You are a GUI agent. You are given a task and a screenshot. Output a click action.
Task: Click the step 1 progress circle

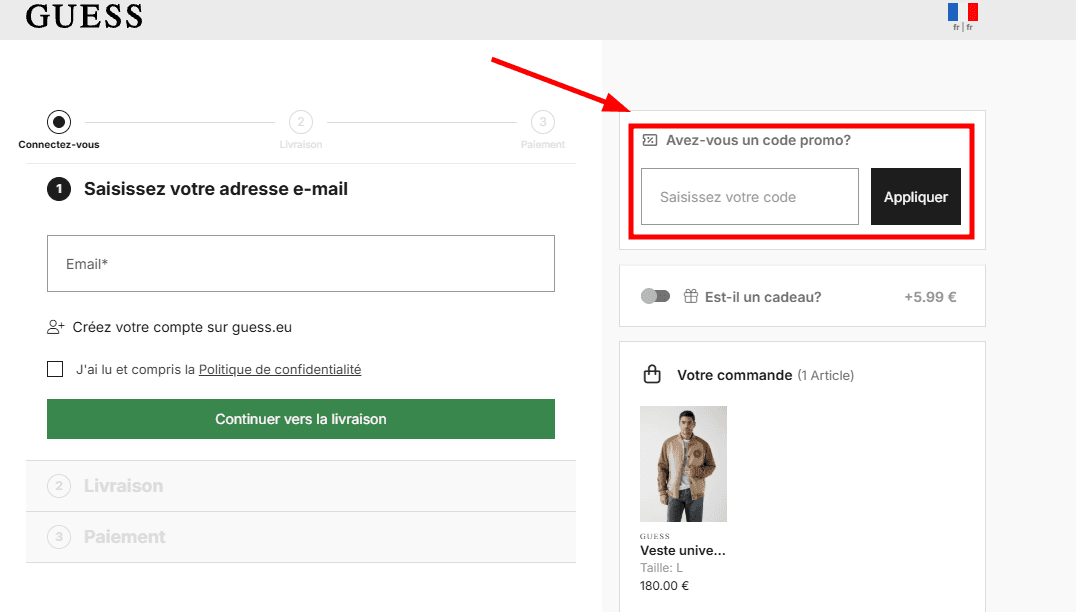pyautogui.click(x=59, y=122)
